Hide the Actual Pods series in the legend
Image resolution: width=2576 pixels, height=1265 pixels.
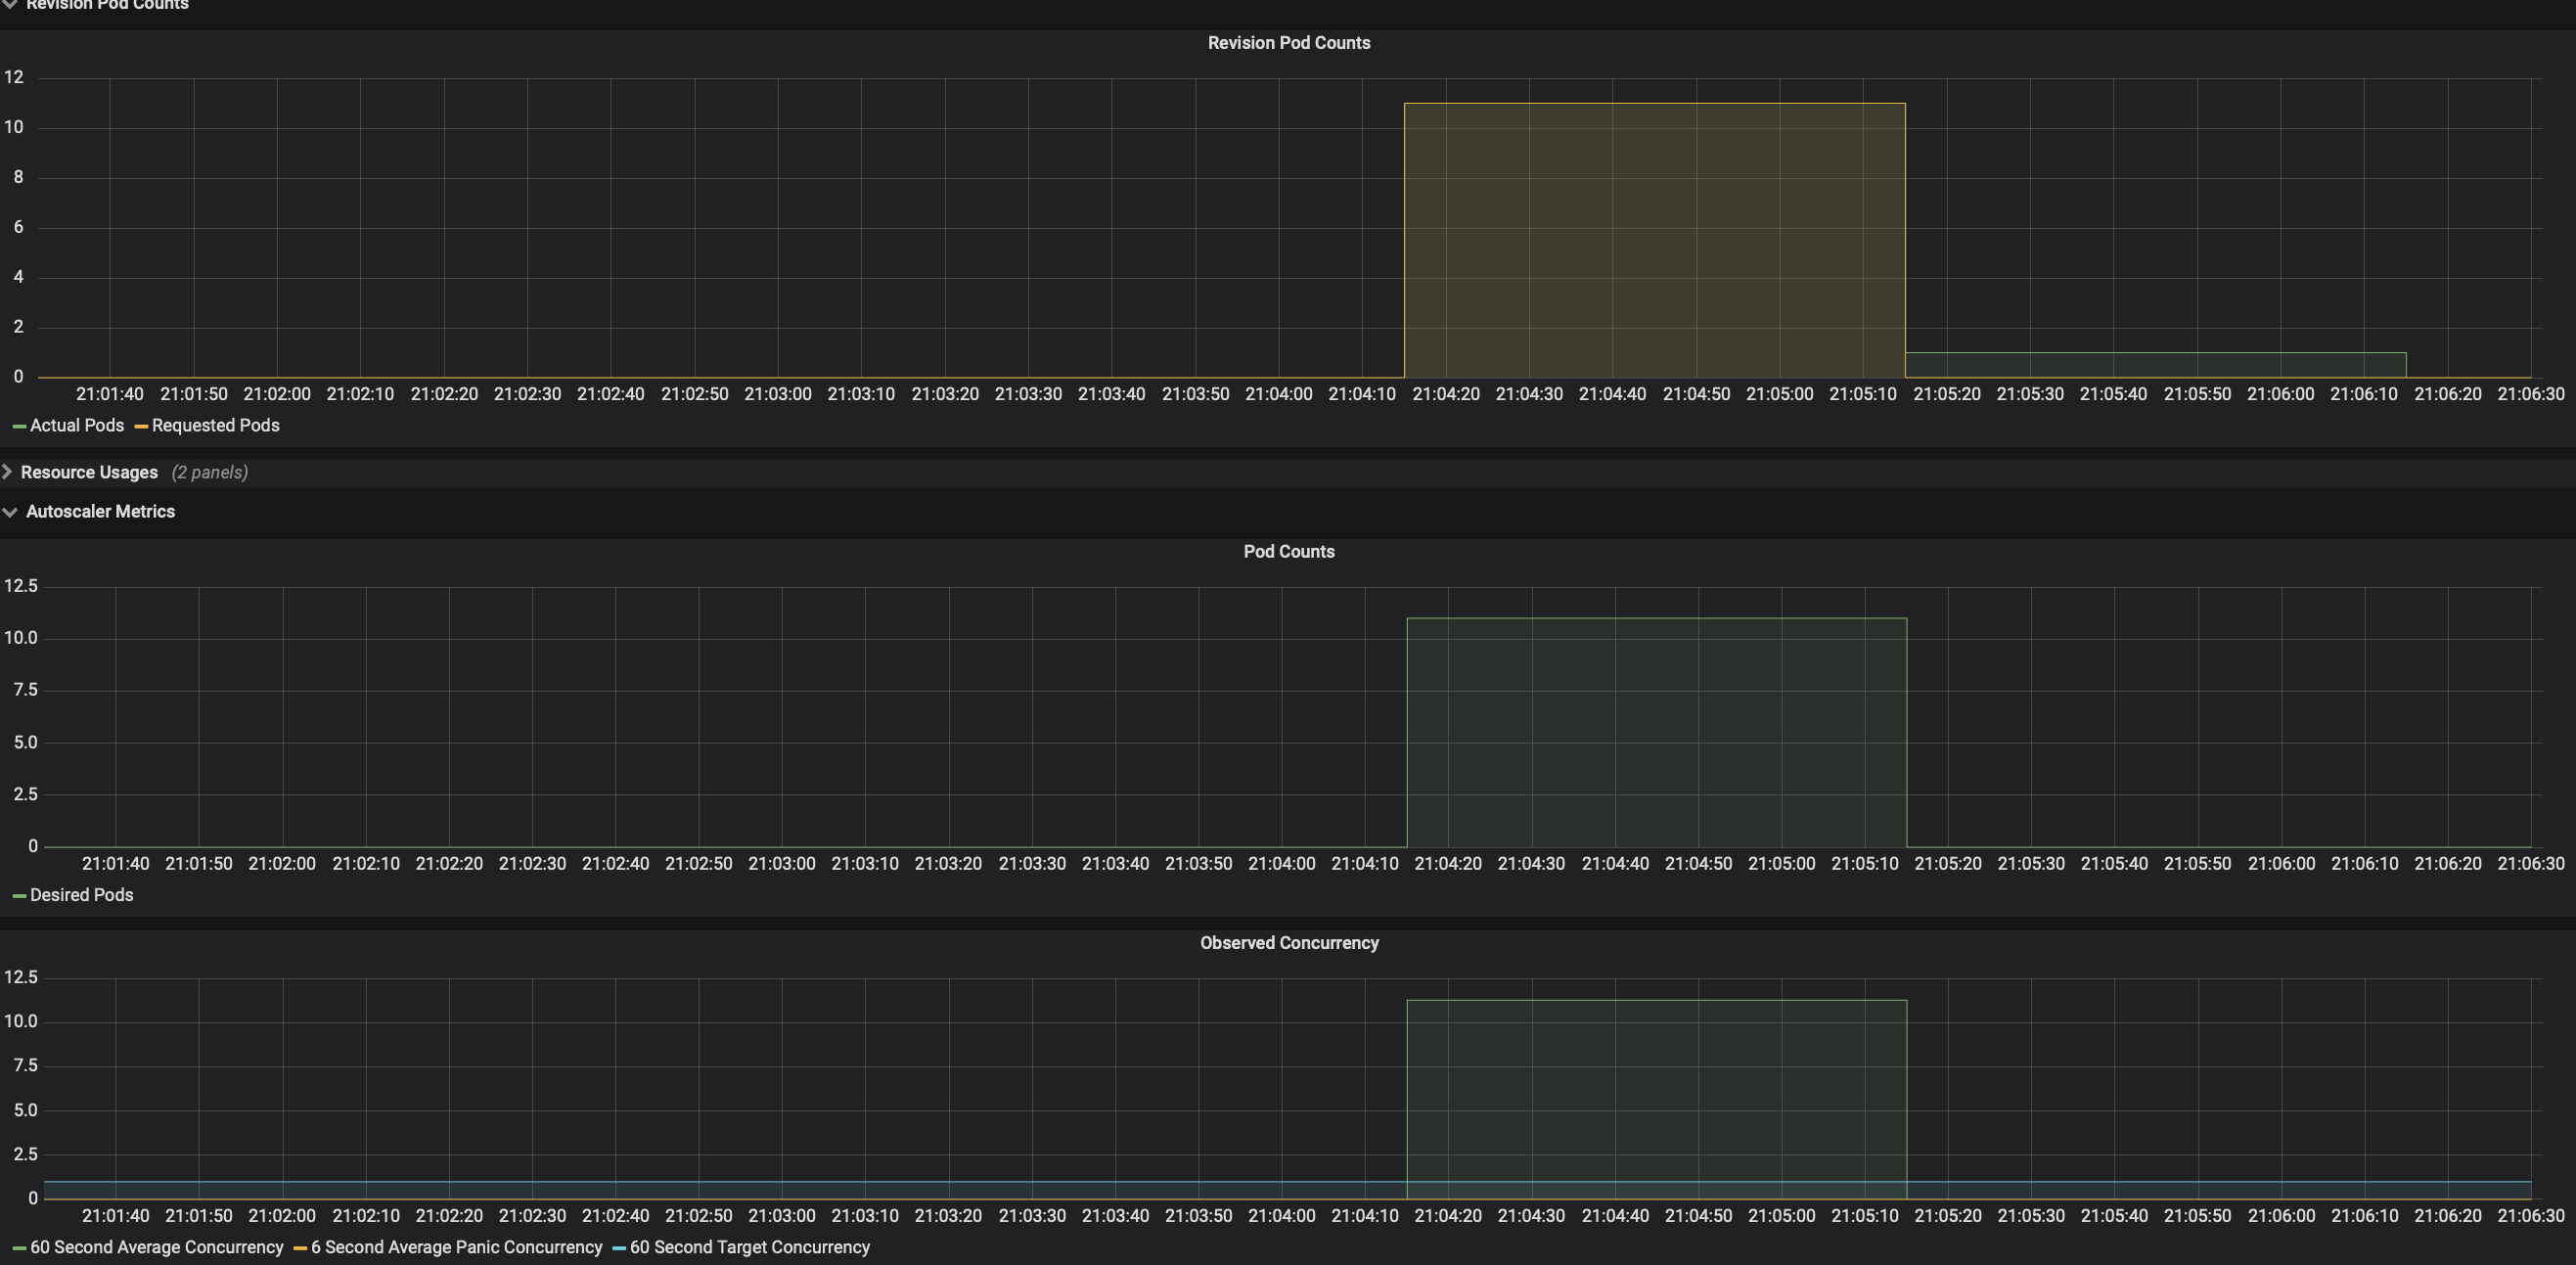coord(76,425)
